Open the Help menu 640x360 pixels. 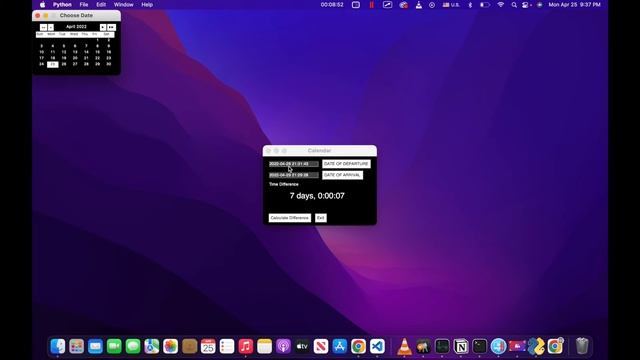147,5
